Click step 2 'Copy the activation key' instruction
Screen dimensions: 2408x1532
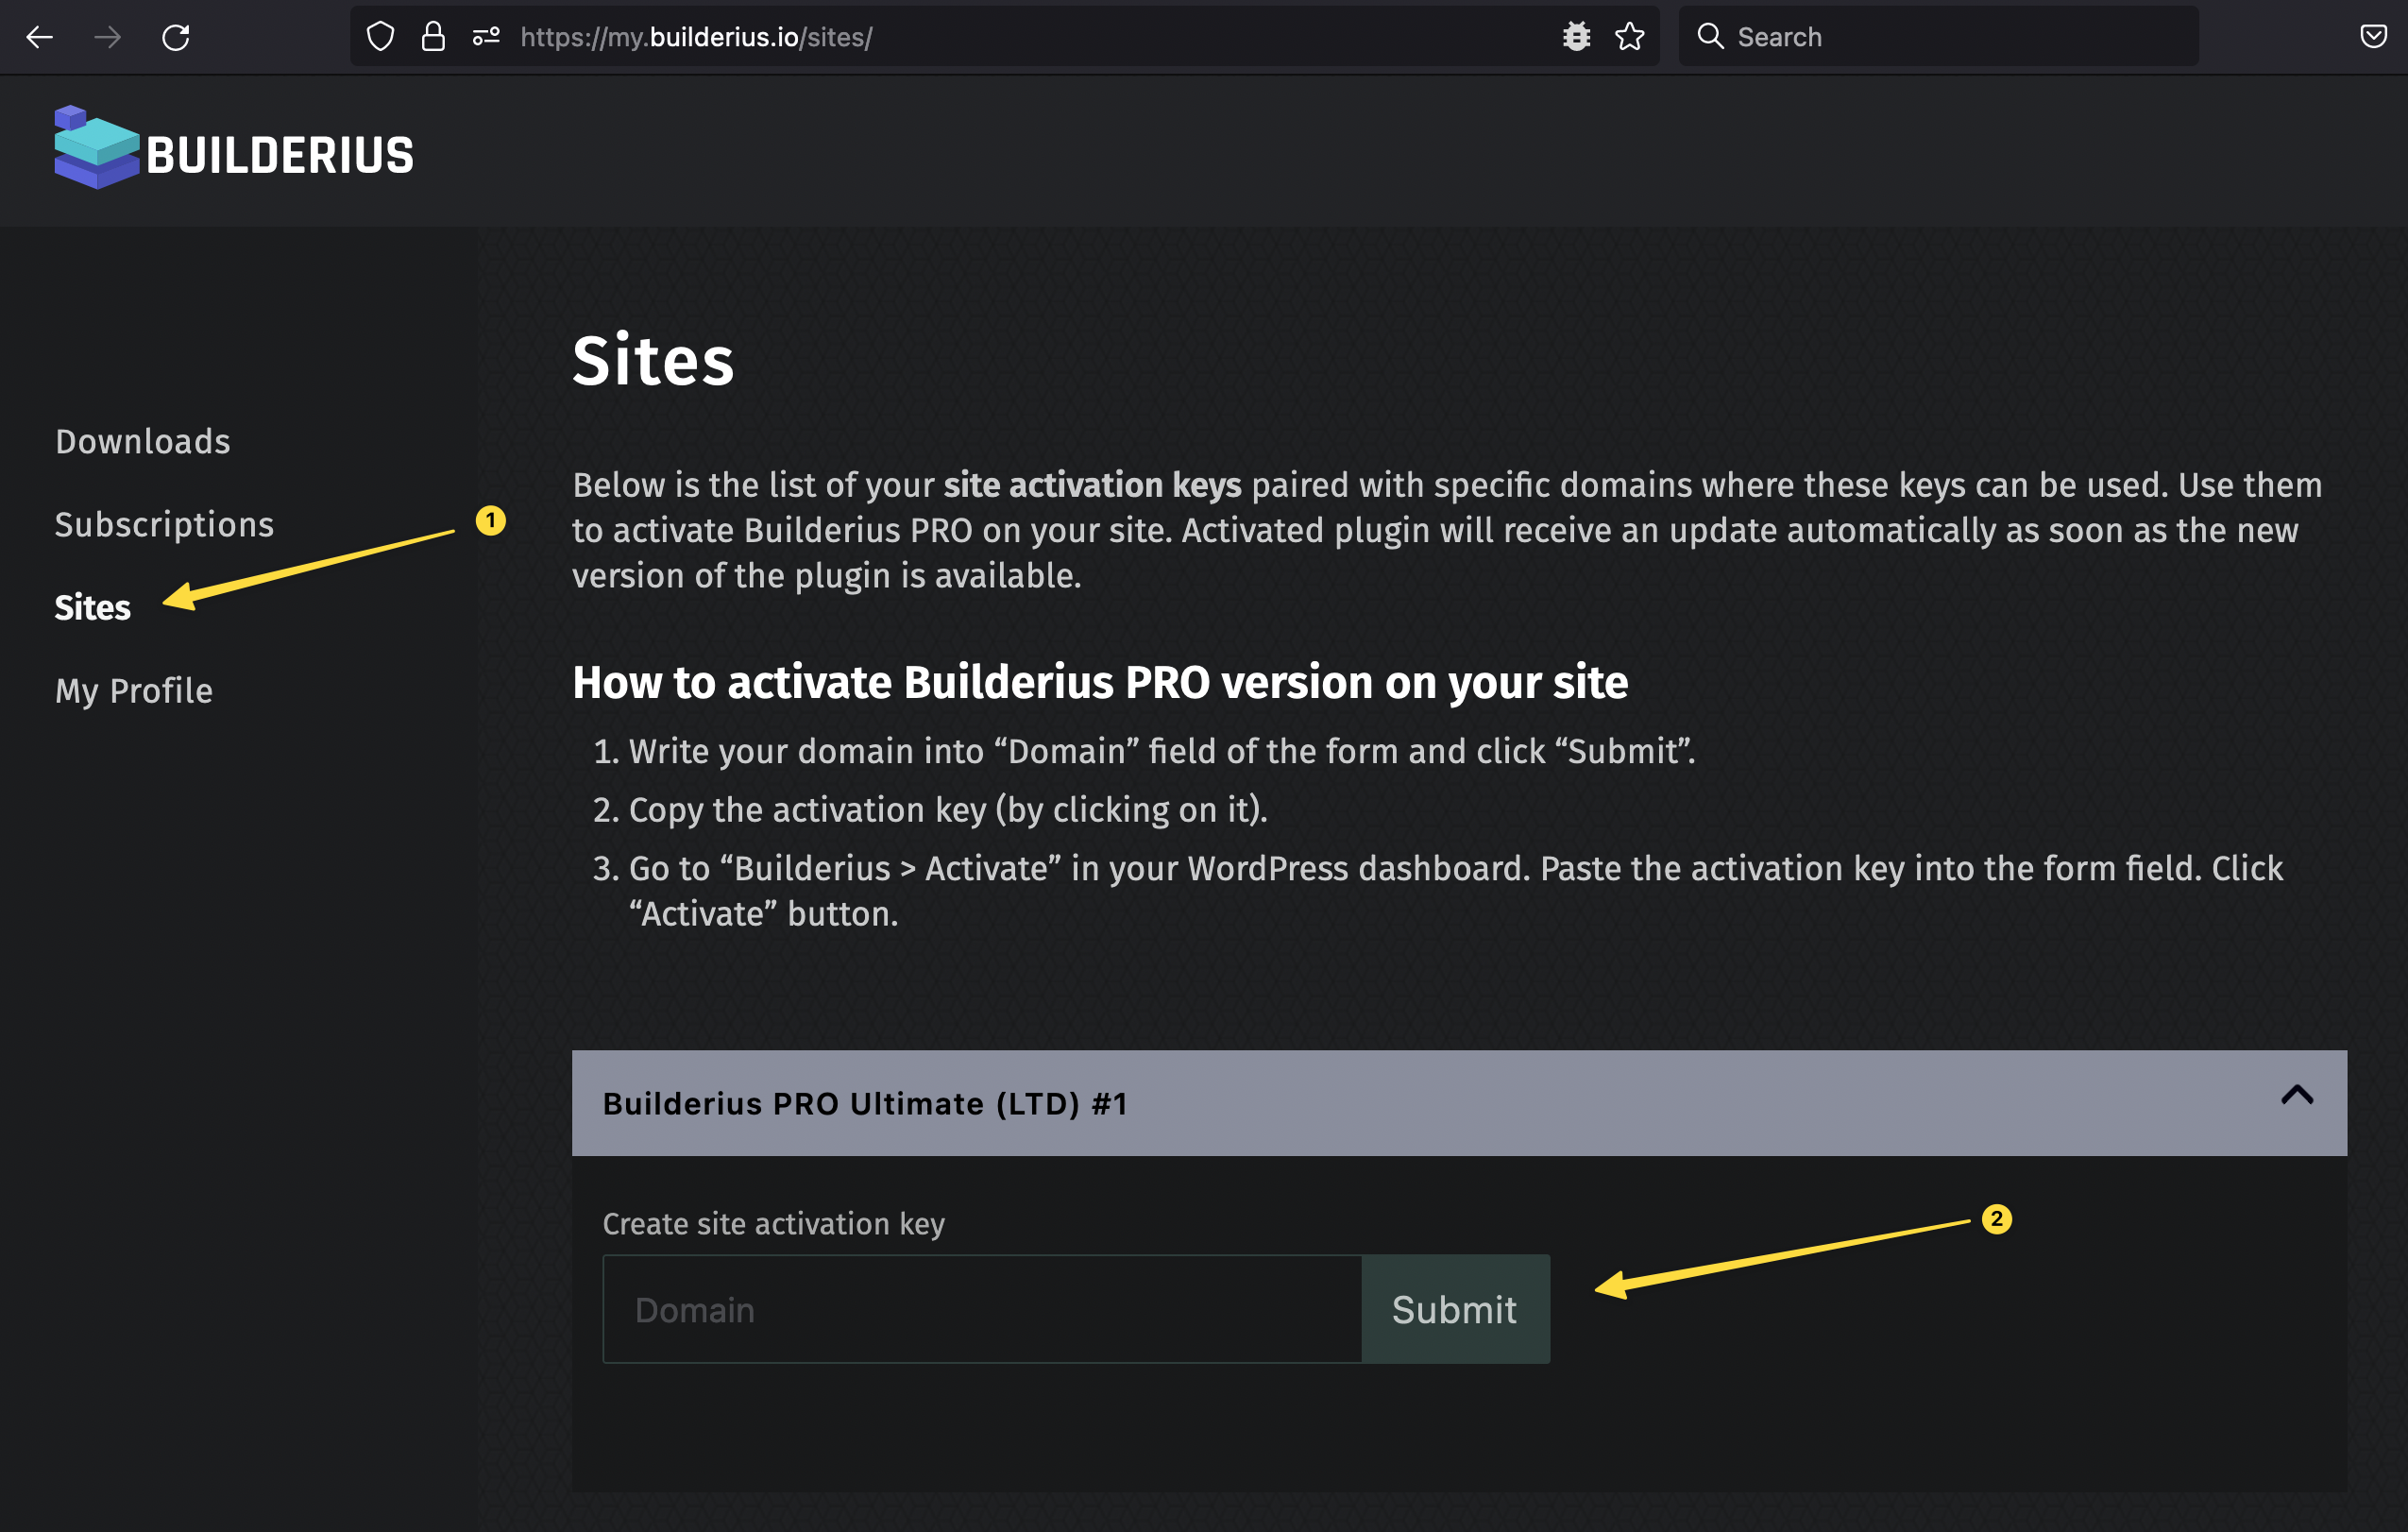tap(948, 810)
